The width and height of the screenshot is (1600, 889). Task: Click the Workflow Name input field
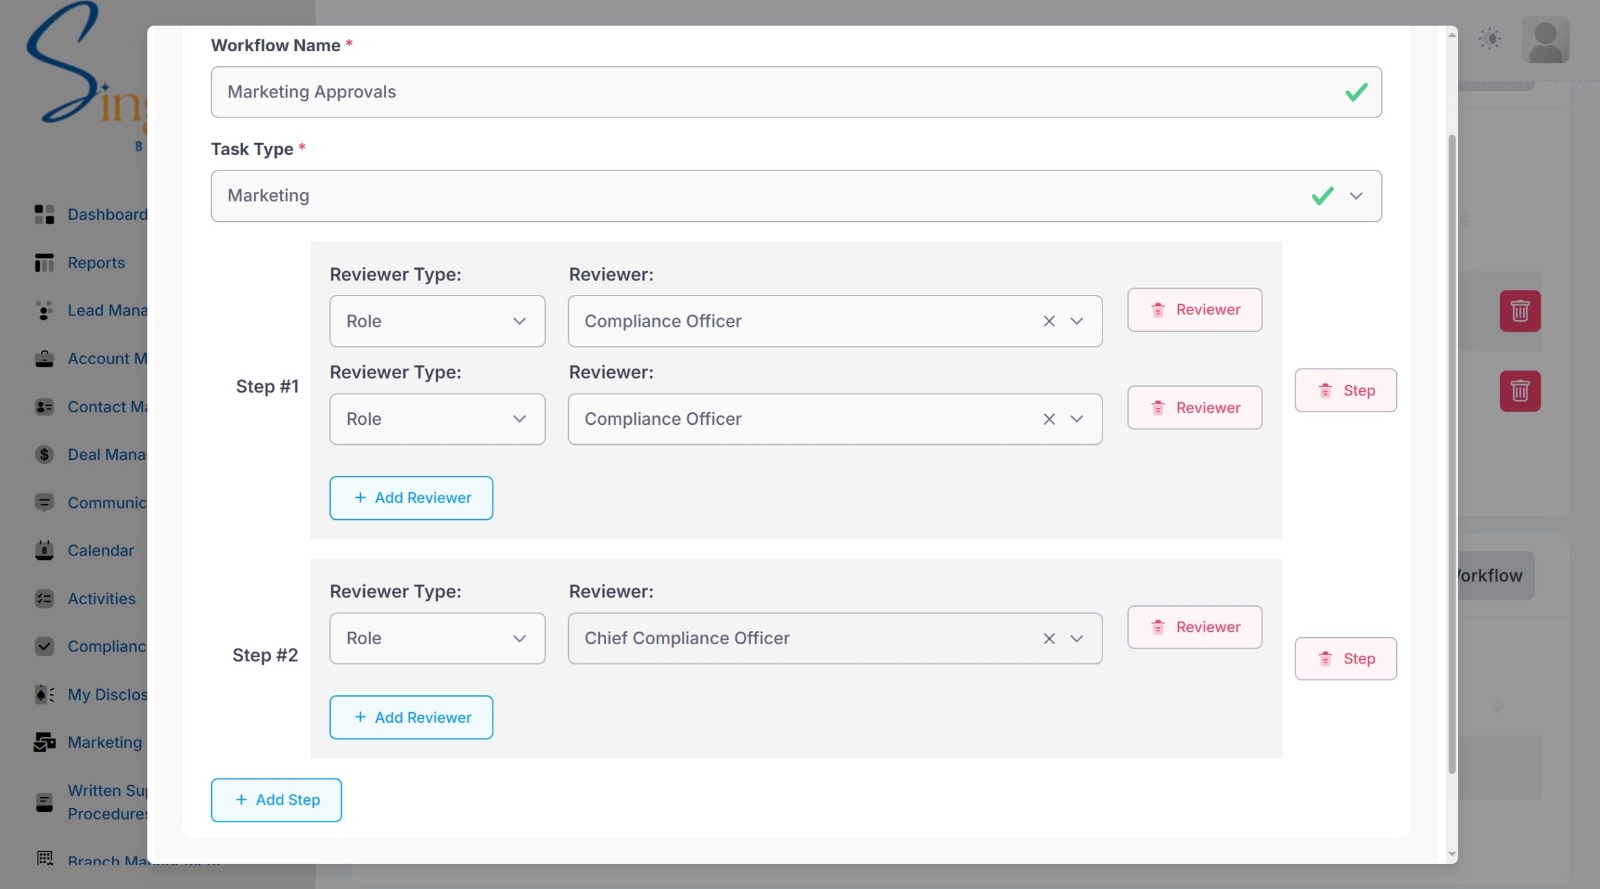coord(780,92)
